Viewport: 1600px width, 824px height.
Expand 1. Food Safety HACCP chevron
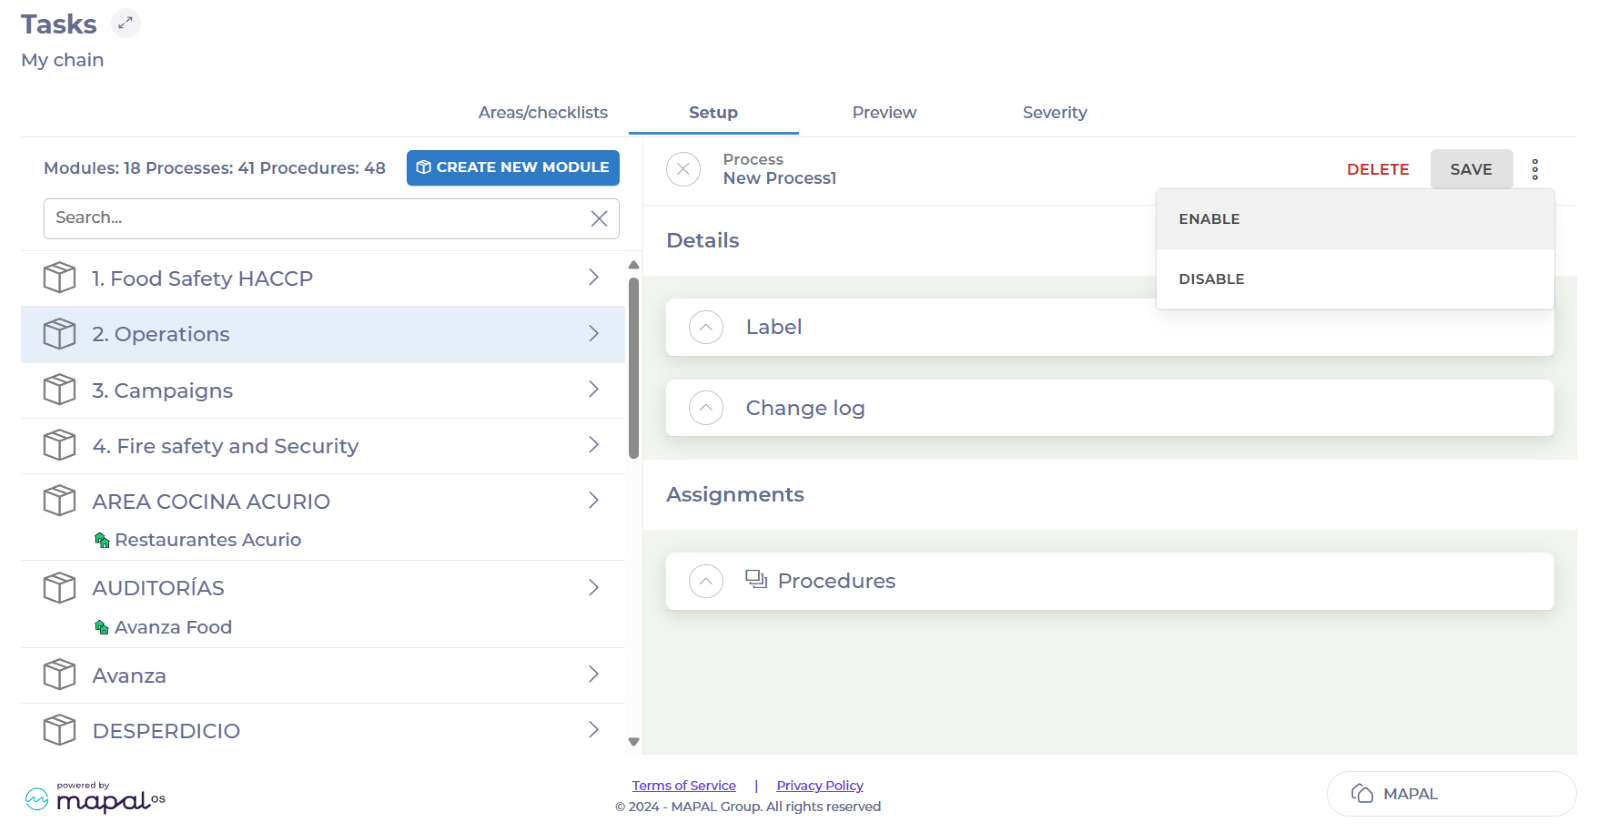pyautogui.click(x=594, y=277)
